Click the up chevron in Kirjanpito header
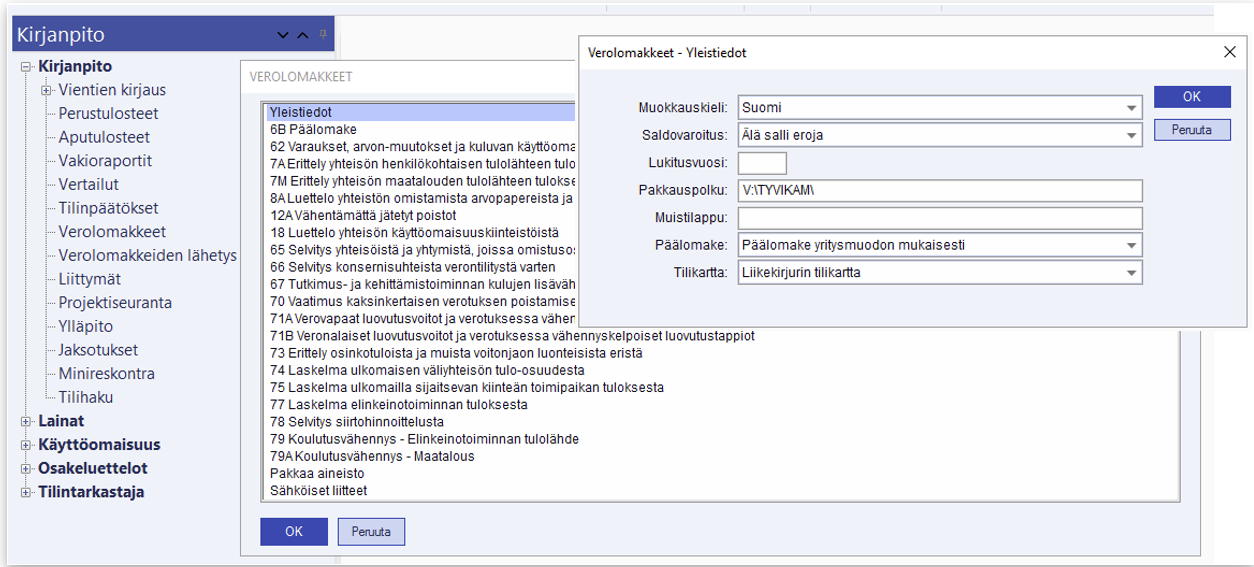This screenshot has height=567, width=1254. pyautogui.click(x=303, y=36)
